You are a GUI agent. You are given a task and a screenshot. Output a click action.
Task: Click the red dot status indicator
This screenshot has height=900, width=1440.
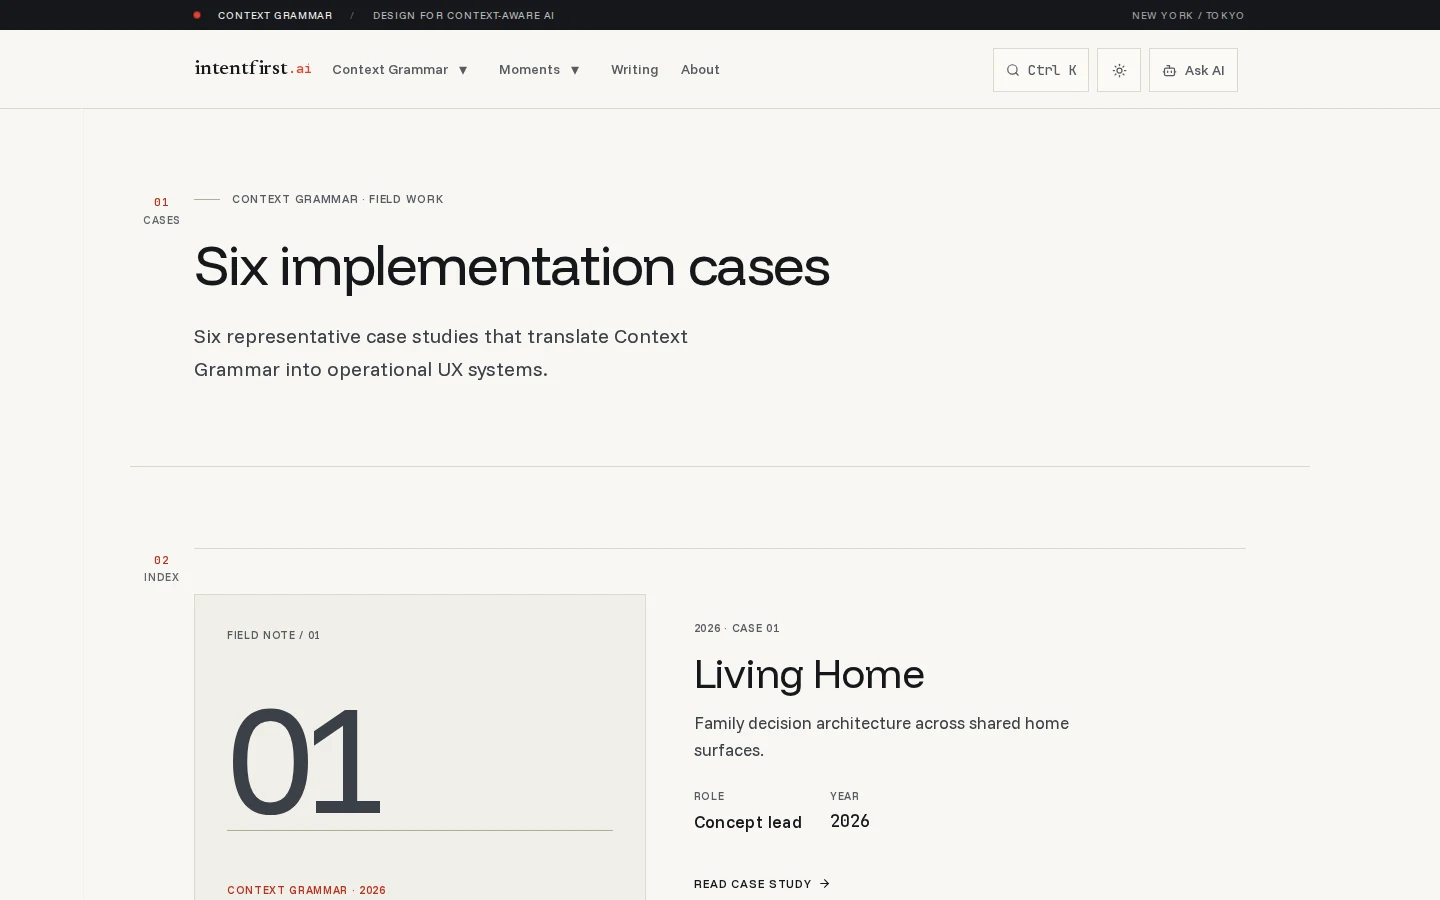point(197,15)
